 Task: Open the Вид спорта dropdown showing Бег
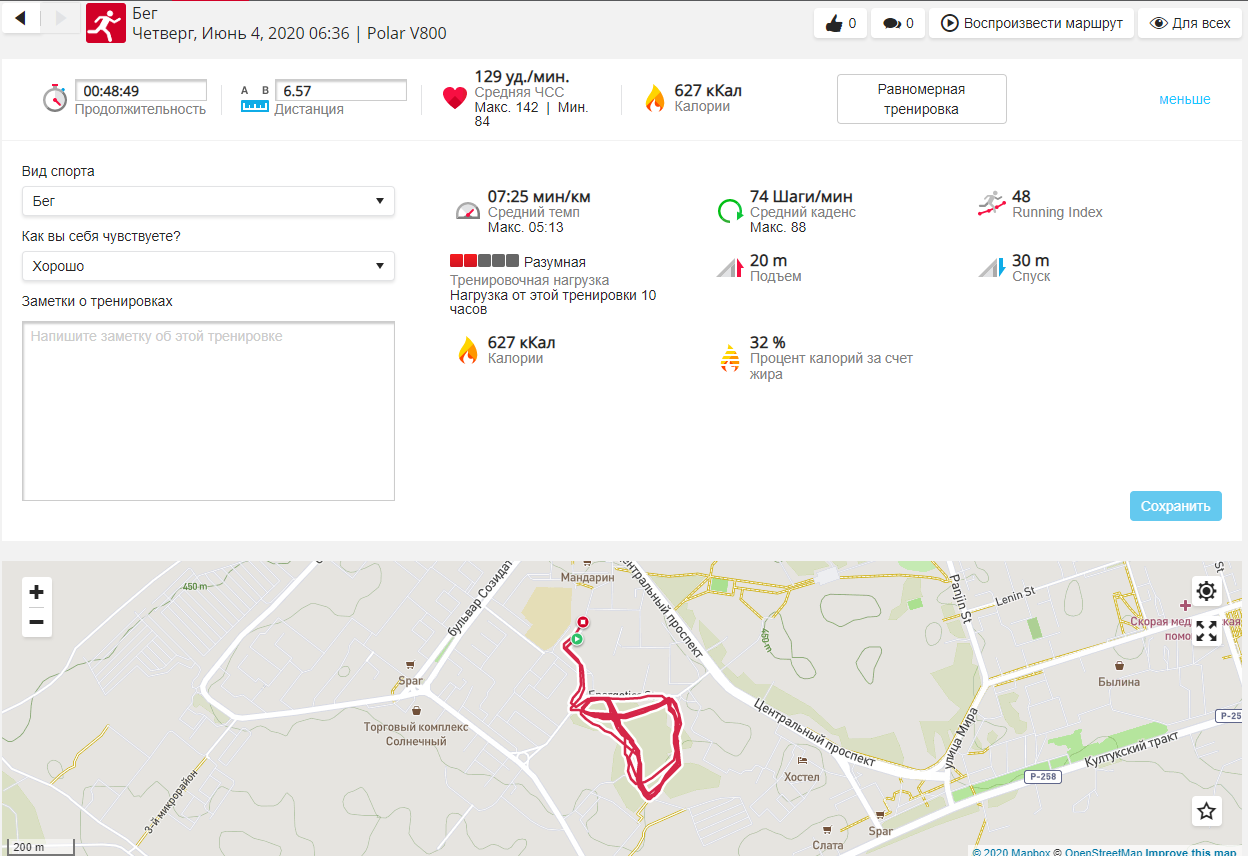(x=208, y=201)
